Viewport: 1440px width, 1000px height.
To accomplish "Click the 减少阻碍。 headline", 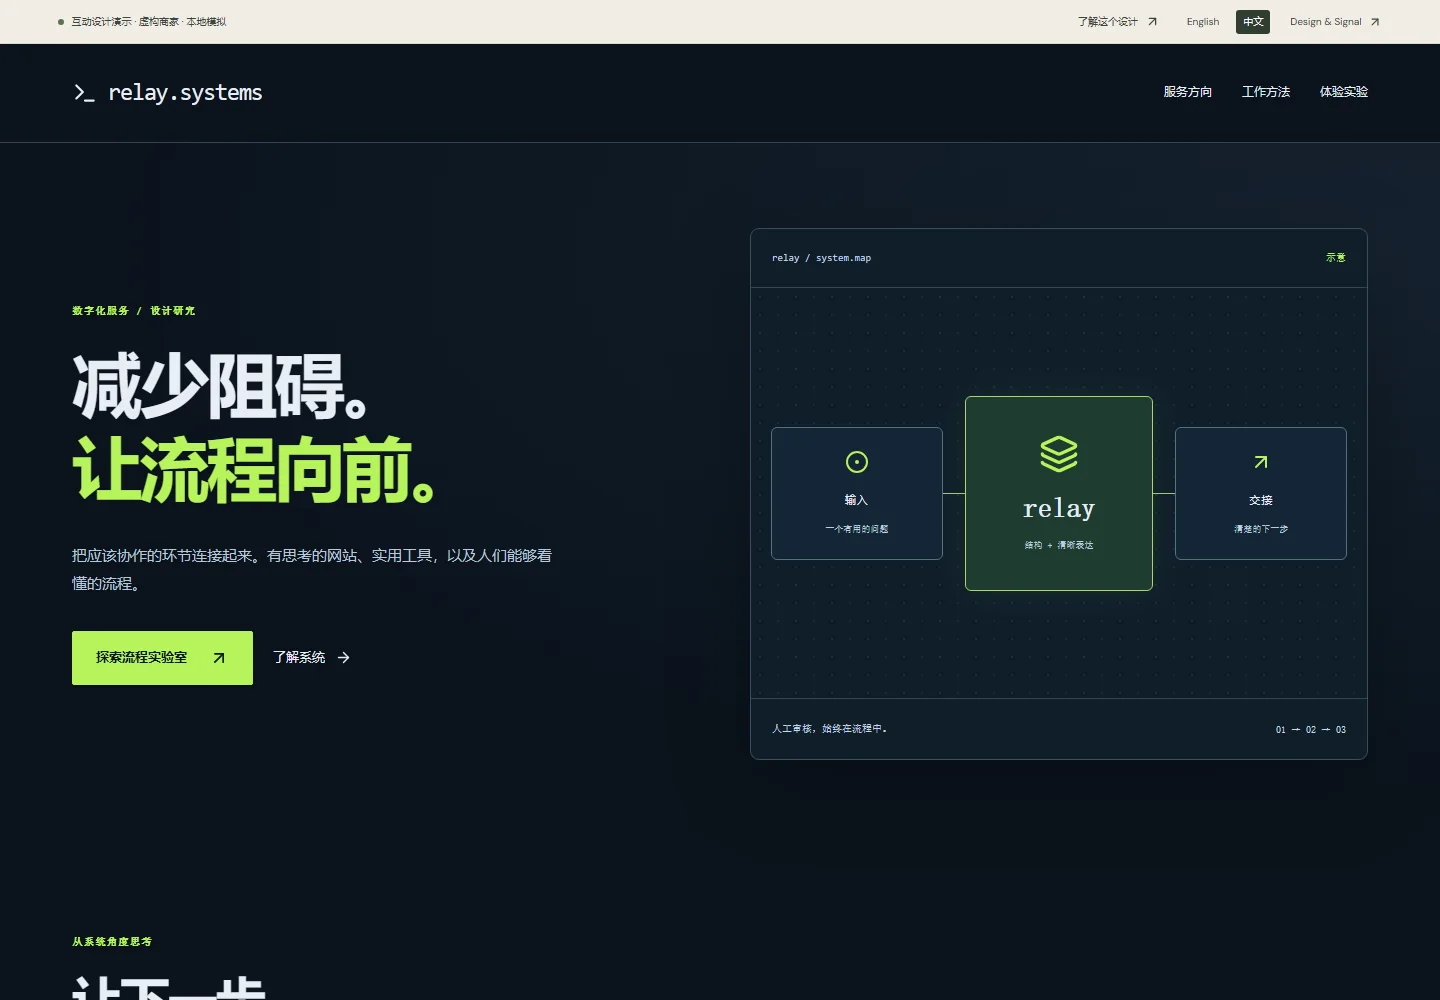I will coord(221,386).
